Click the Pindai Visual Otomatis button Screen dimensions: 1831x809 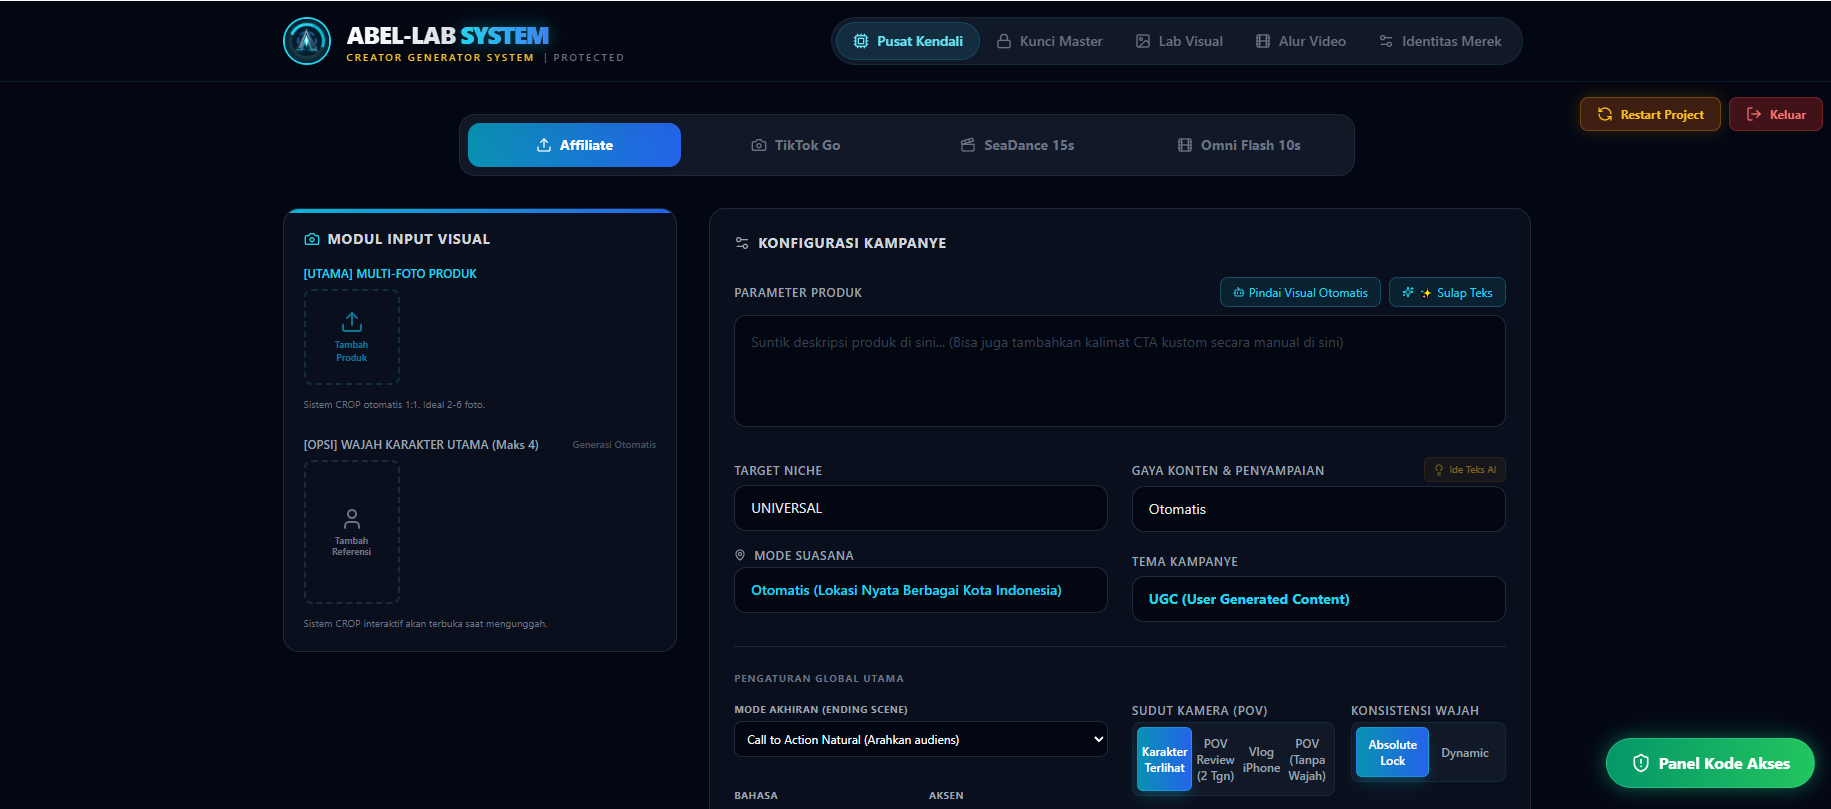(x=1300, y=292)
